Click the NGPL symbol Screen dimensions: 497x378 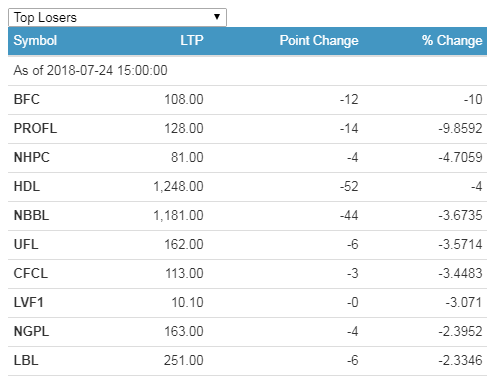[x=31, y=331]
